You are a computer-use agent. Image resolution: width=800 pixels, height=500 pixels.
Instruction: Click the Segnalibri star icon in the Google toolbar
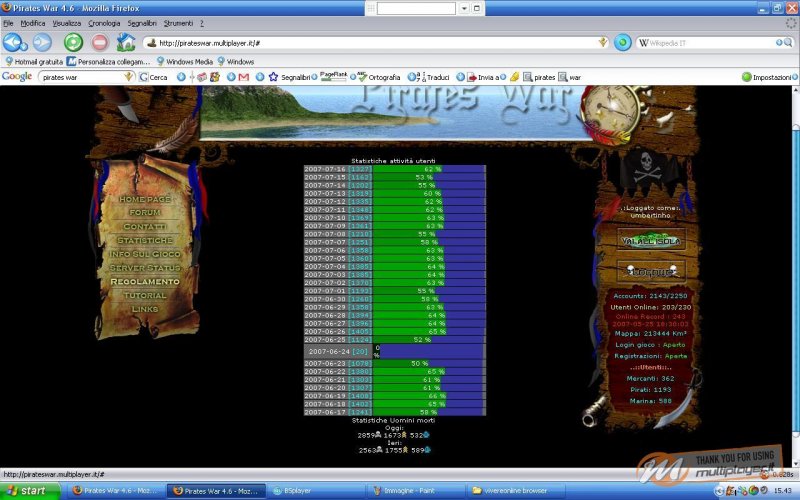click(273, 77)
